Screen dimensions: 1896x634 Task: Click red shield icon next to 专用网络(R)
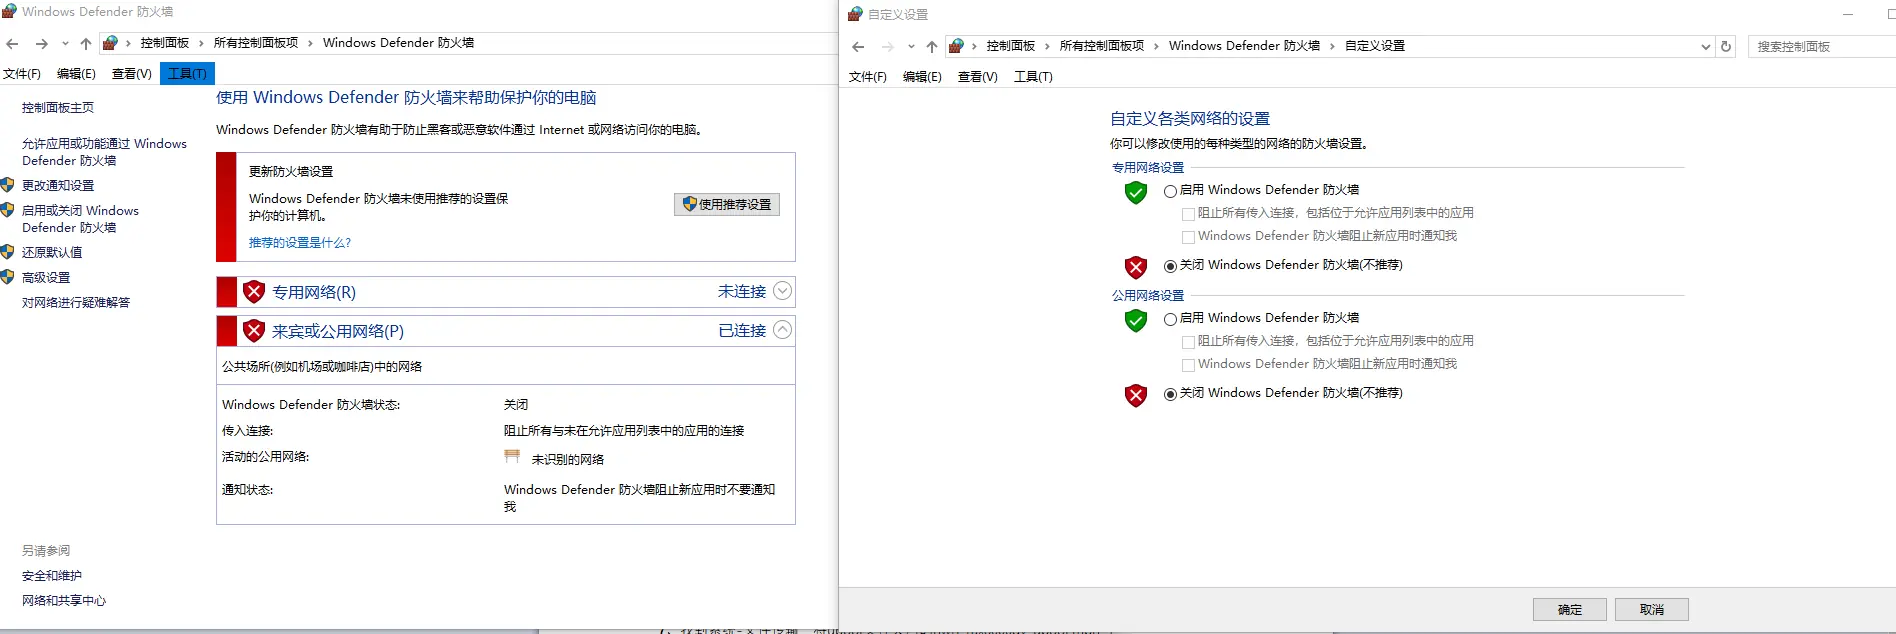254,292
